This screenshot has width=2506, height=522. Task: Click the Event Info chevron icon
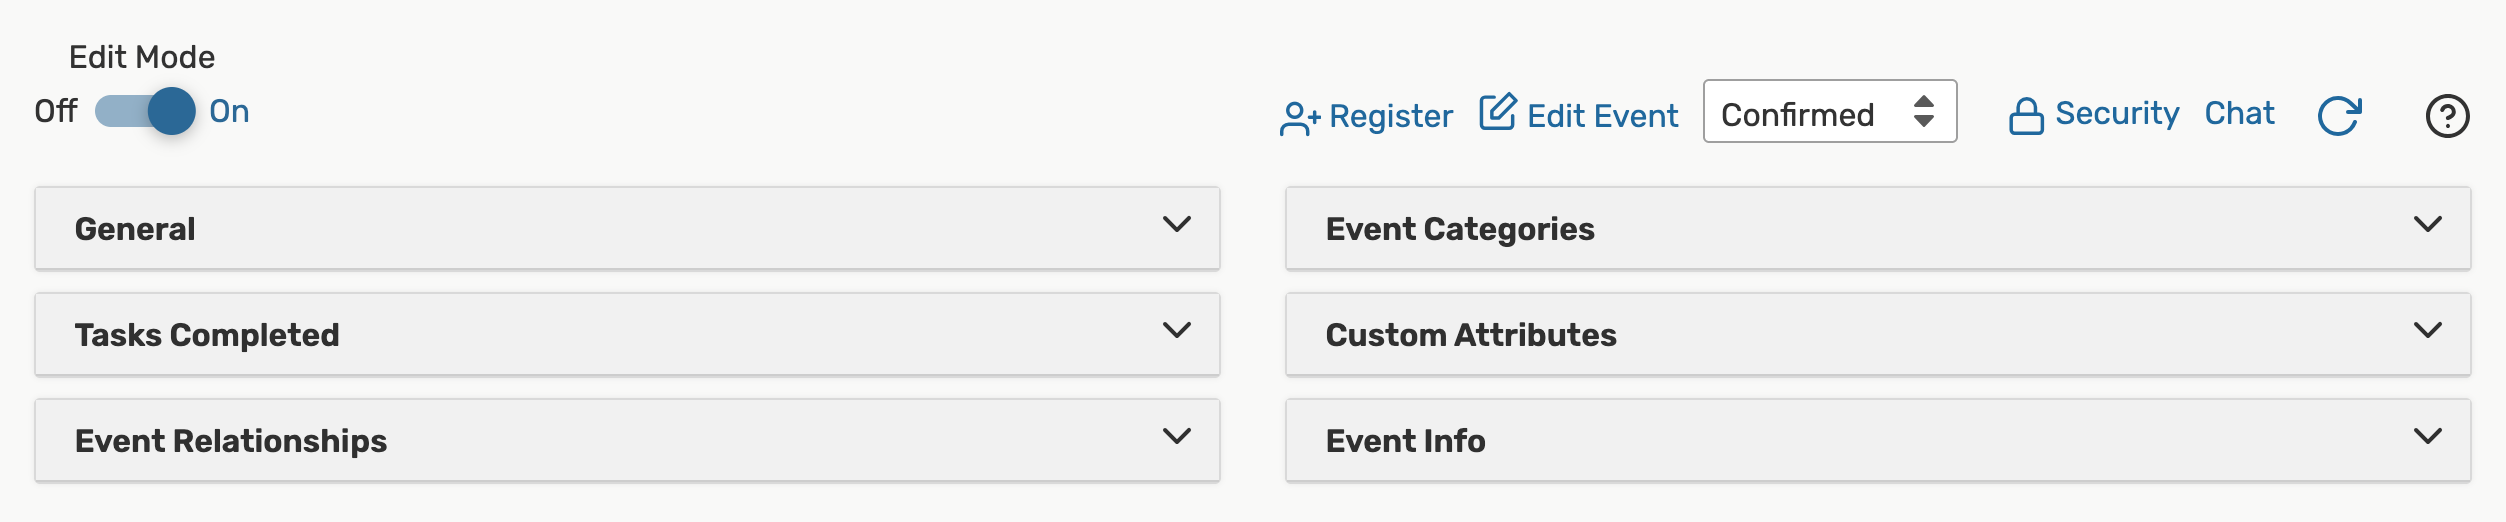pyautogui.click(x=2428, y=436)
